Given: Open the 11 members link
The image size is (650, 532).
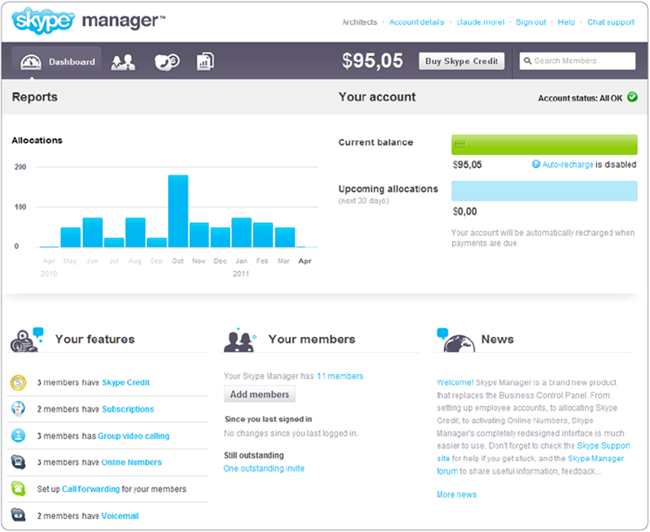Looking at the screenshot, I should [x=340, y=376].
